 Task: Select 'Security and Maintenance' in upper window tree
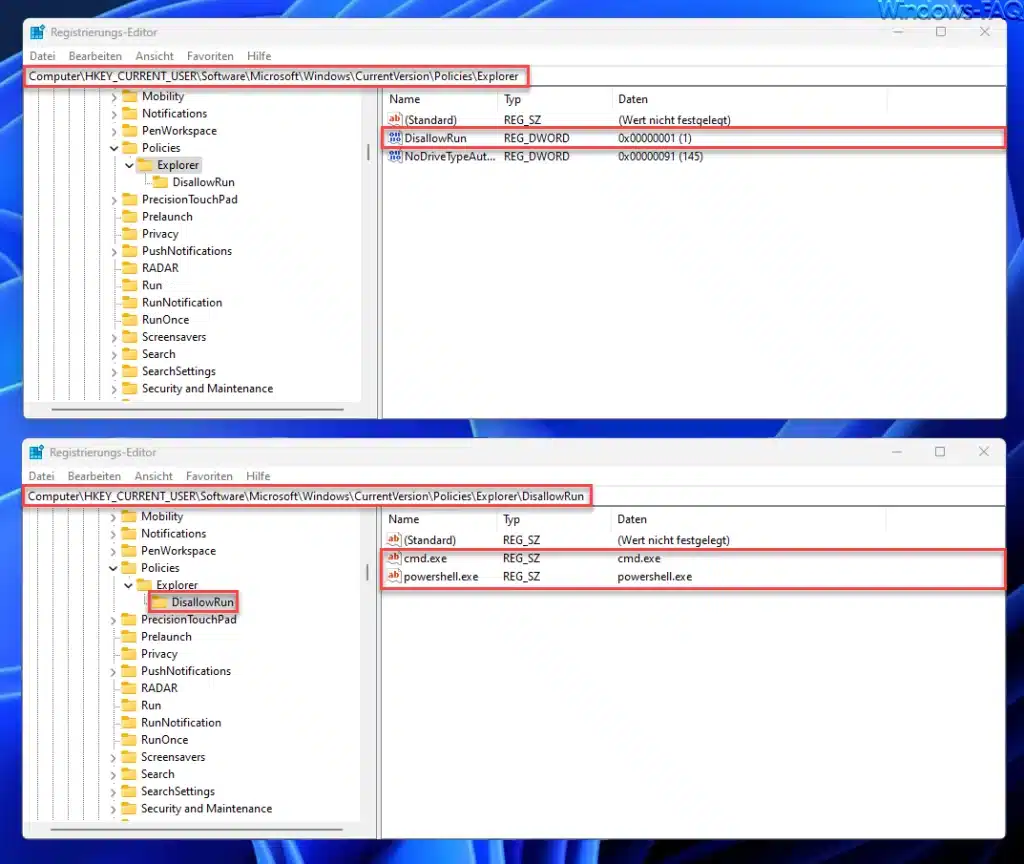coord(208,389)
